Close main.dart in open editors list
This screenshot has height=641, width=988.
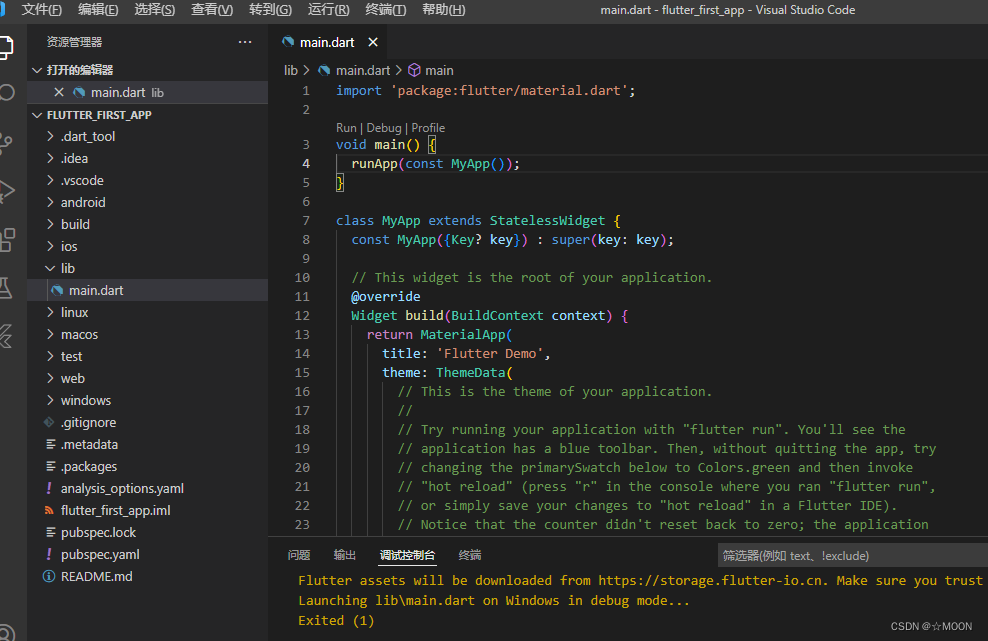(x=59, y=92)
